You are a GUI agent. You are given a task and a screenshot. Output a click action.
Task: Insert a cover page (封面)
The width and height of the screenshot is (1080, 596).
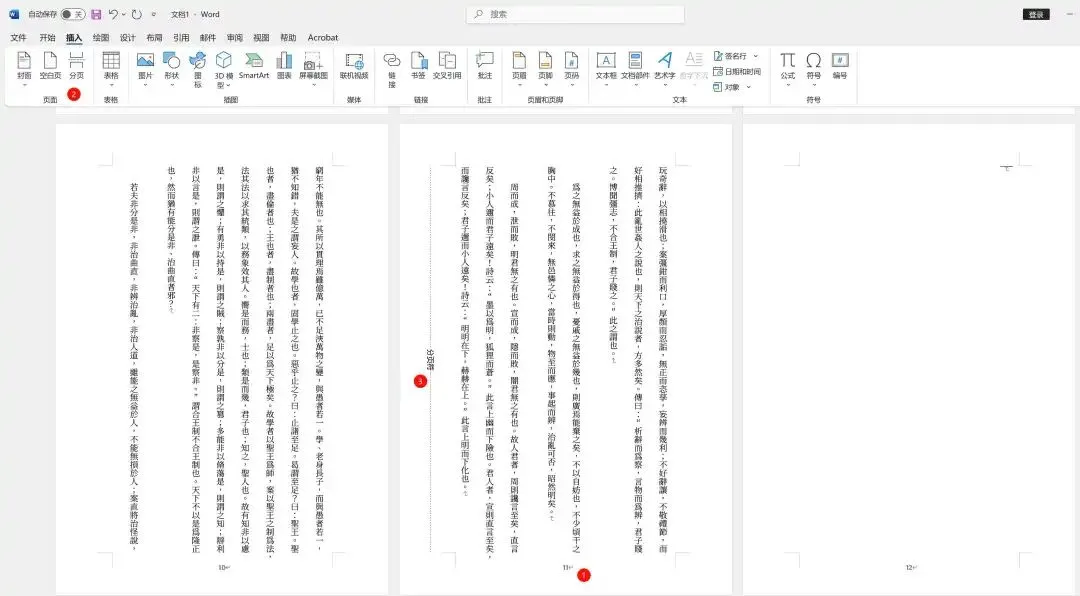point(24,65)
